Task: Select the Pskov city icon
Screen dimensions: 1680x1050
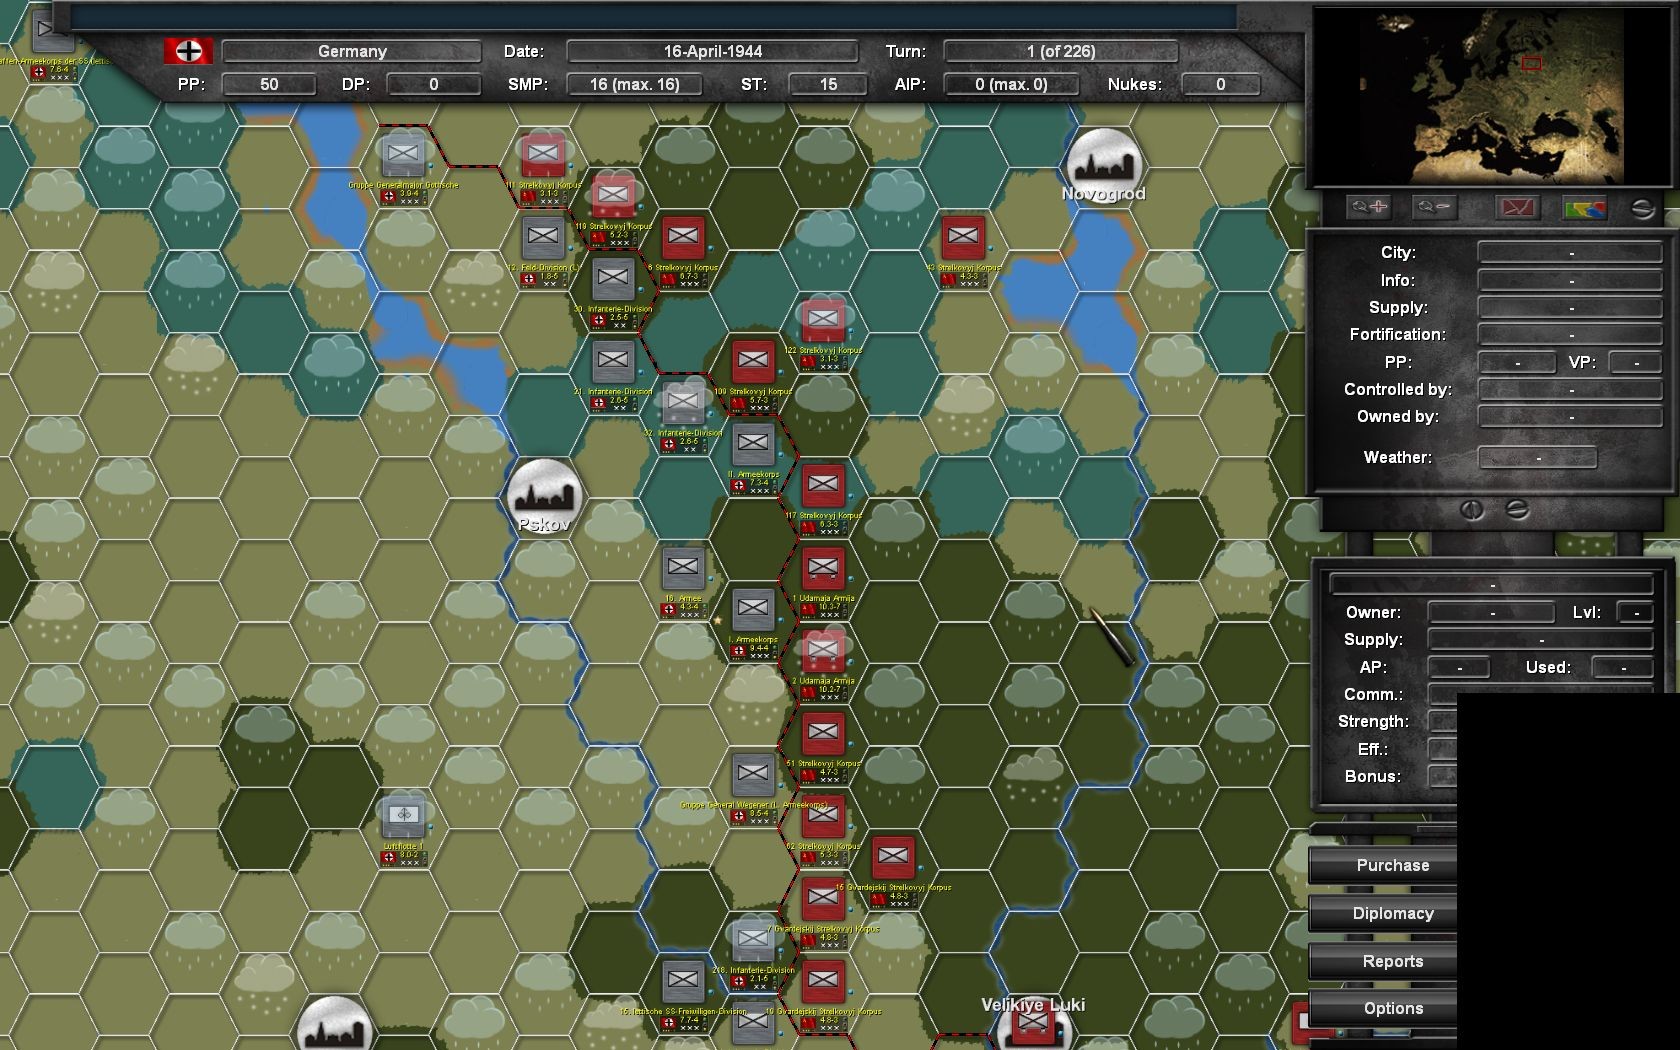Action: [544, 491]
